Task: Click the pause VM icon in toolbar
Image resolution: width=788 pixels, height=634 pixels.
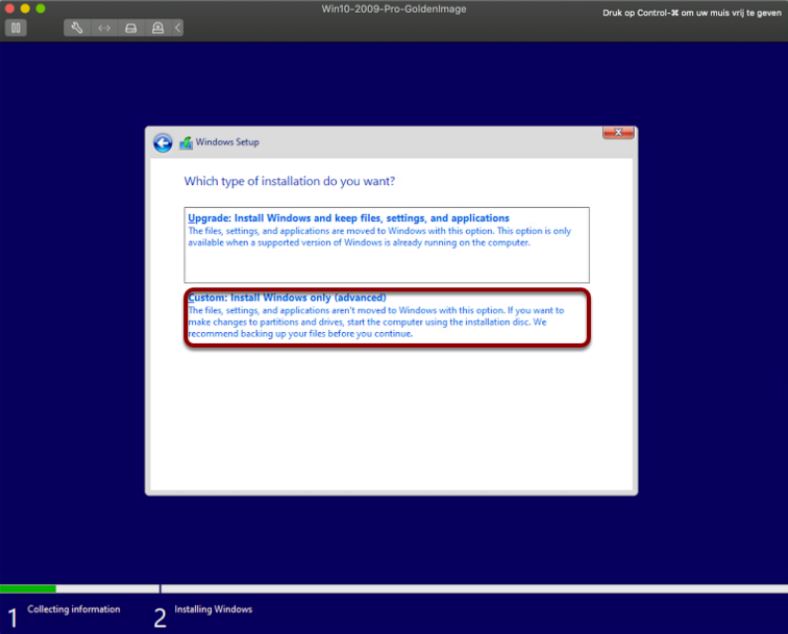Action: point(16,28)
